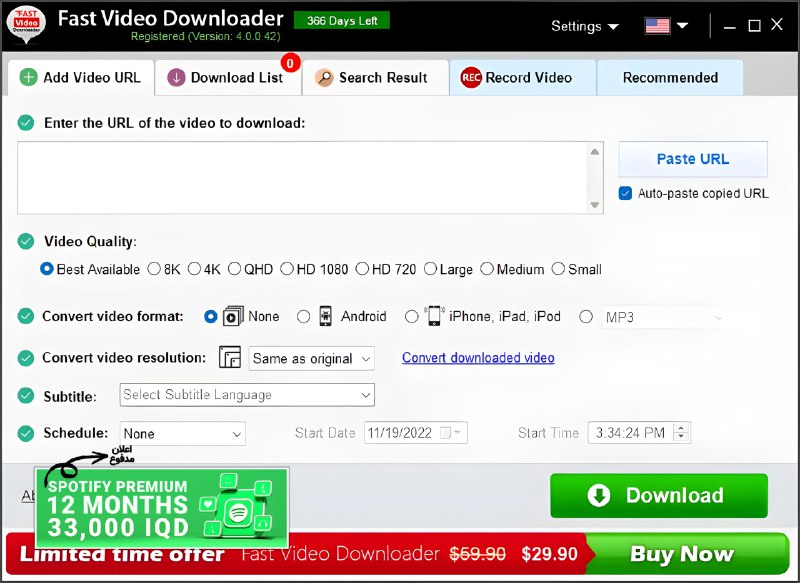Select HD 720 video quality
Image resolution: width=800 pixels, height=583 pixels.
tap(362, 269)
